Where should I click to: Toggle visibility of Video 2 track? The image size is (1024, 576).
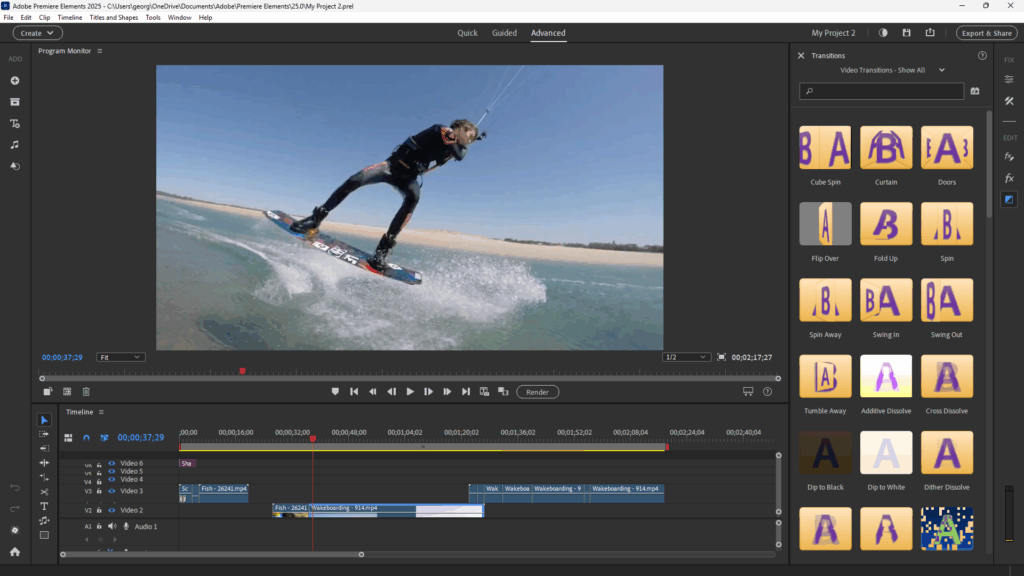pos(112,510)
